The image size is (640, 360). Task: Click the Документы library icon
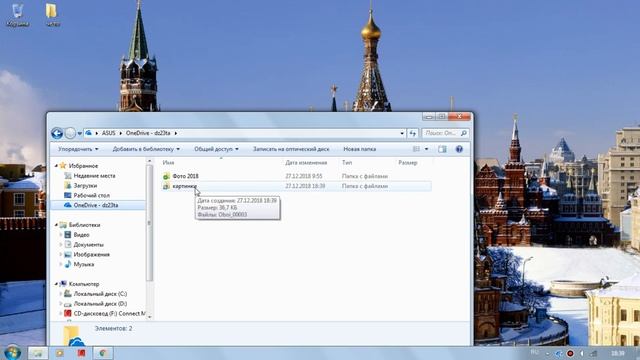click(x=68, y=244)
